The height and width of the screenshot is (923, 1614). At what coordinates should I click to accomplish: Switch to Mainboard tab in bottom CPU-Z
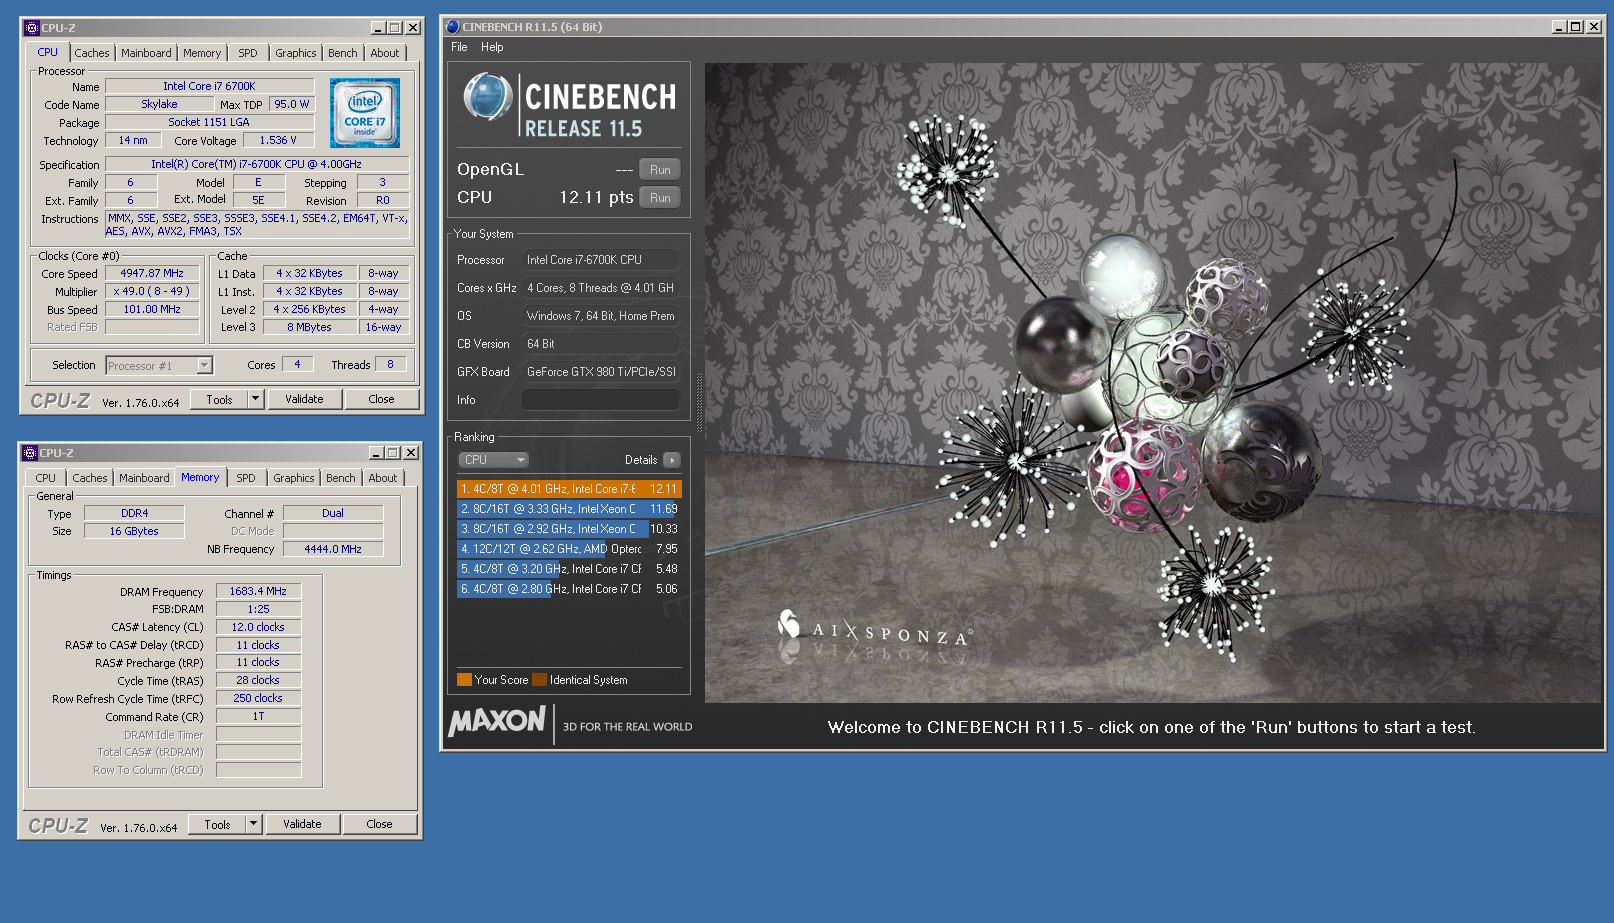pos(144,478)
